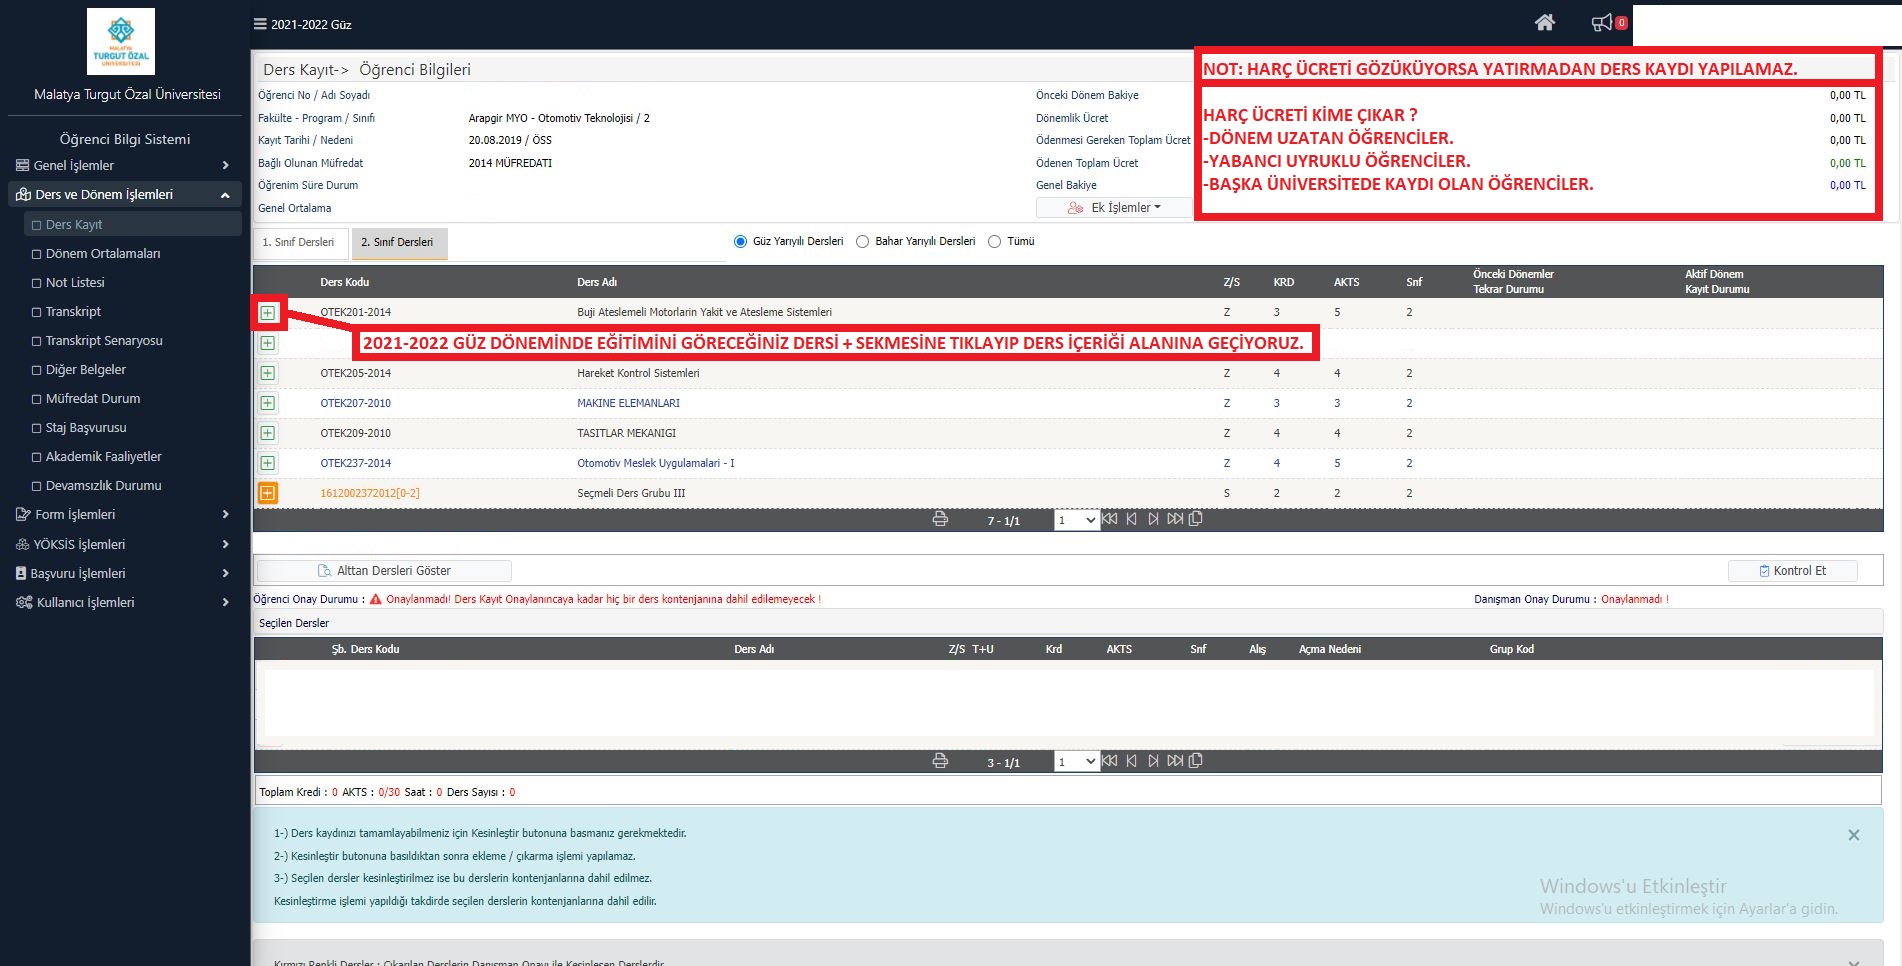The width and height of the screenshot is (1902, 966).
Task: Open the announcements megaphone icon
Action: [x=1602, y=23]
